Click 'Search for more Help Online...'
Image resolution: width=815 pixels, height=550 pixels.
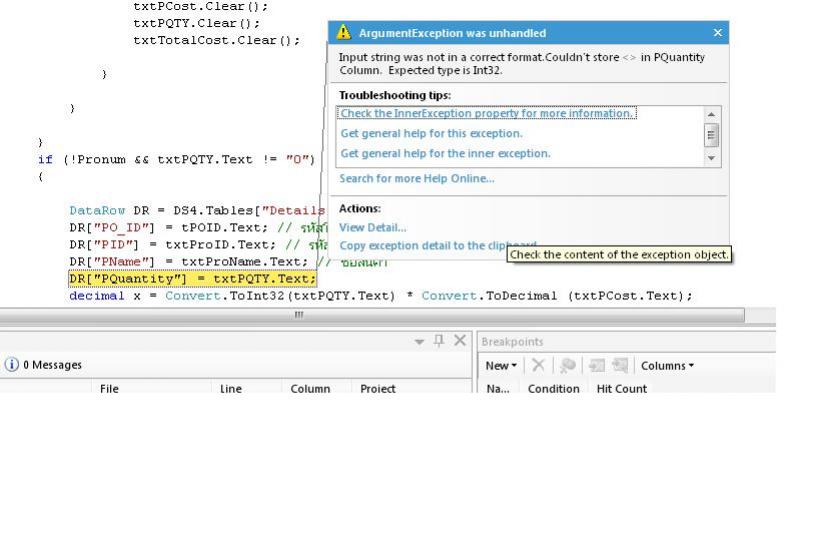[x=417, y=178]
